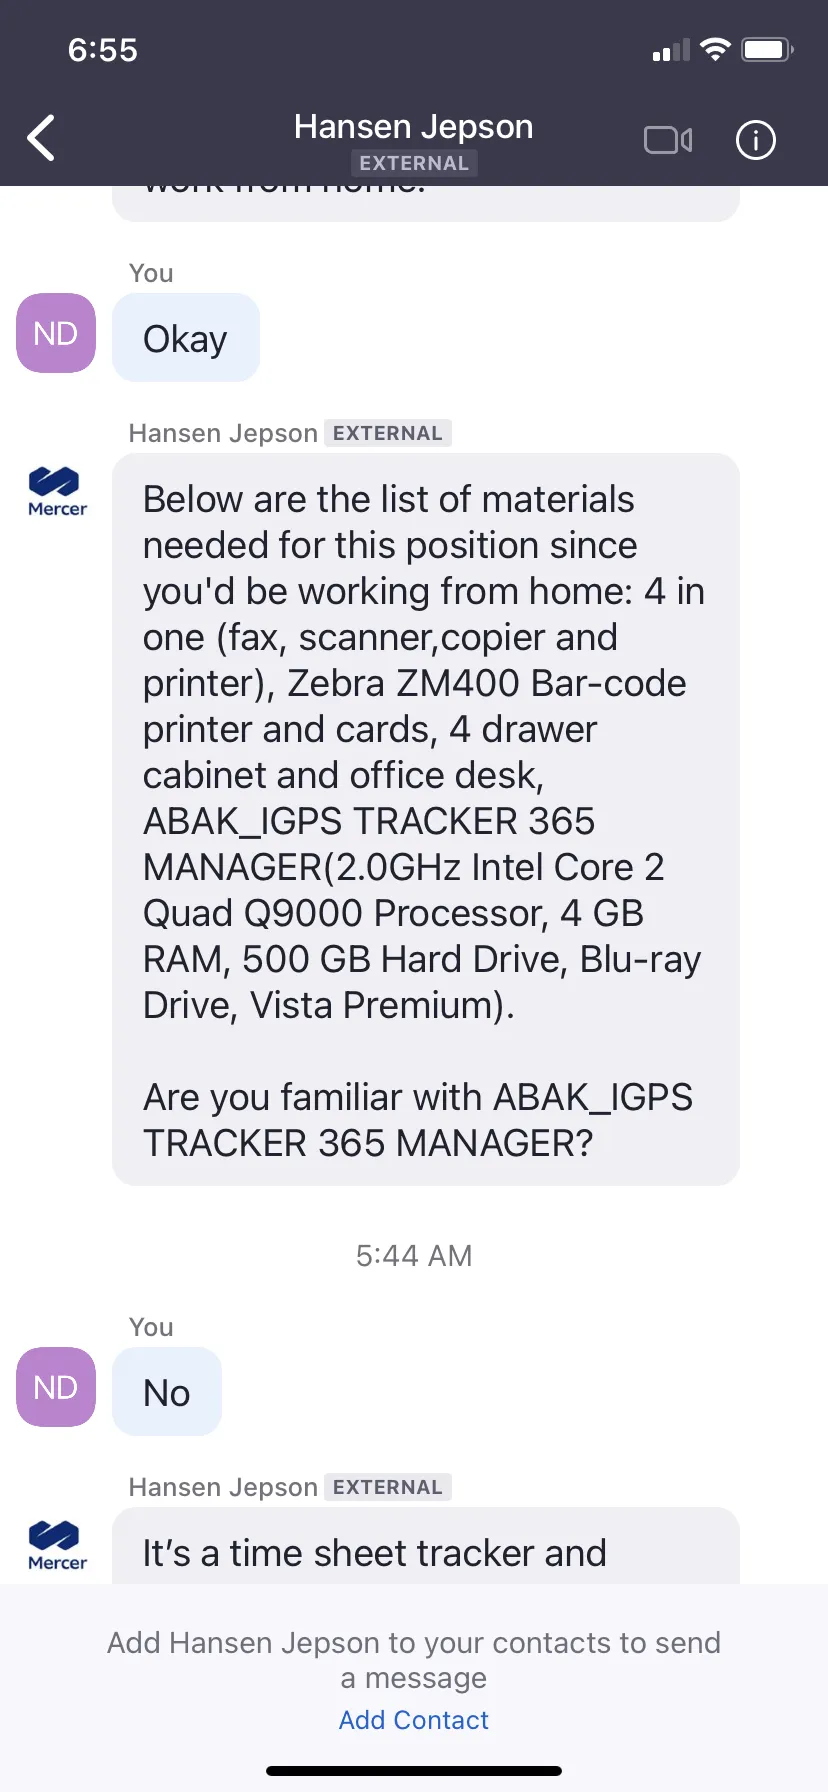828x1792 pixels.
Task: Tap the Hansen Jepson title in the header
Action: pyautogui.click(x=414, y=127)
